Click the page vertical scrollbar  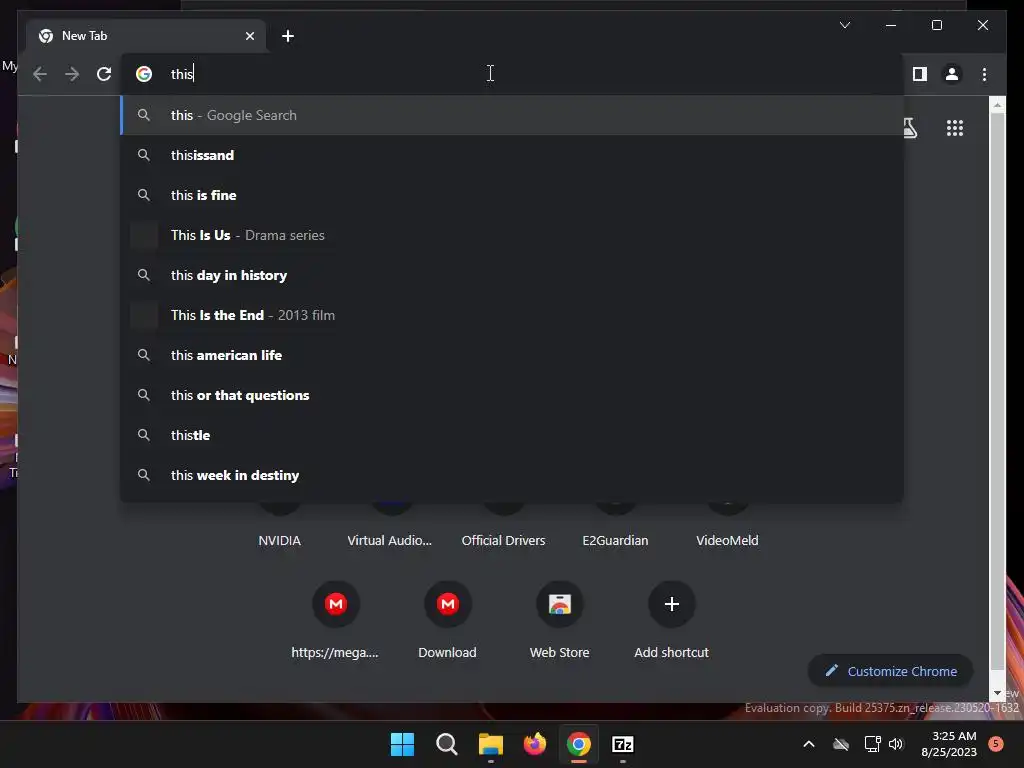(x=997, y=392)
